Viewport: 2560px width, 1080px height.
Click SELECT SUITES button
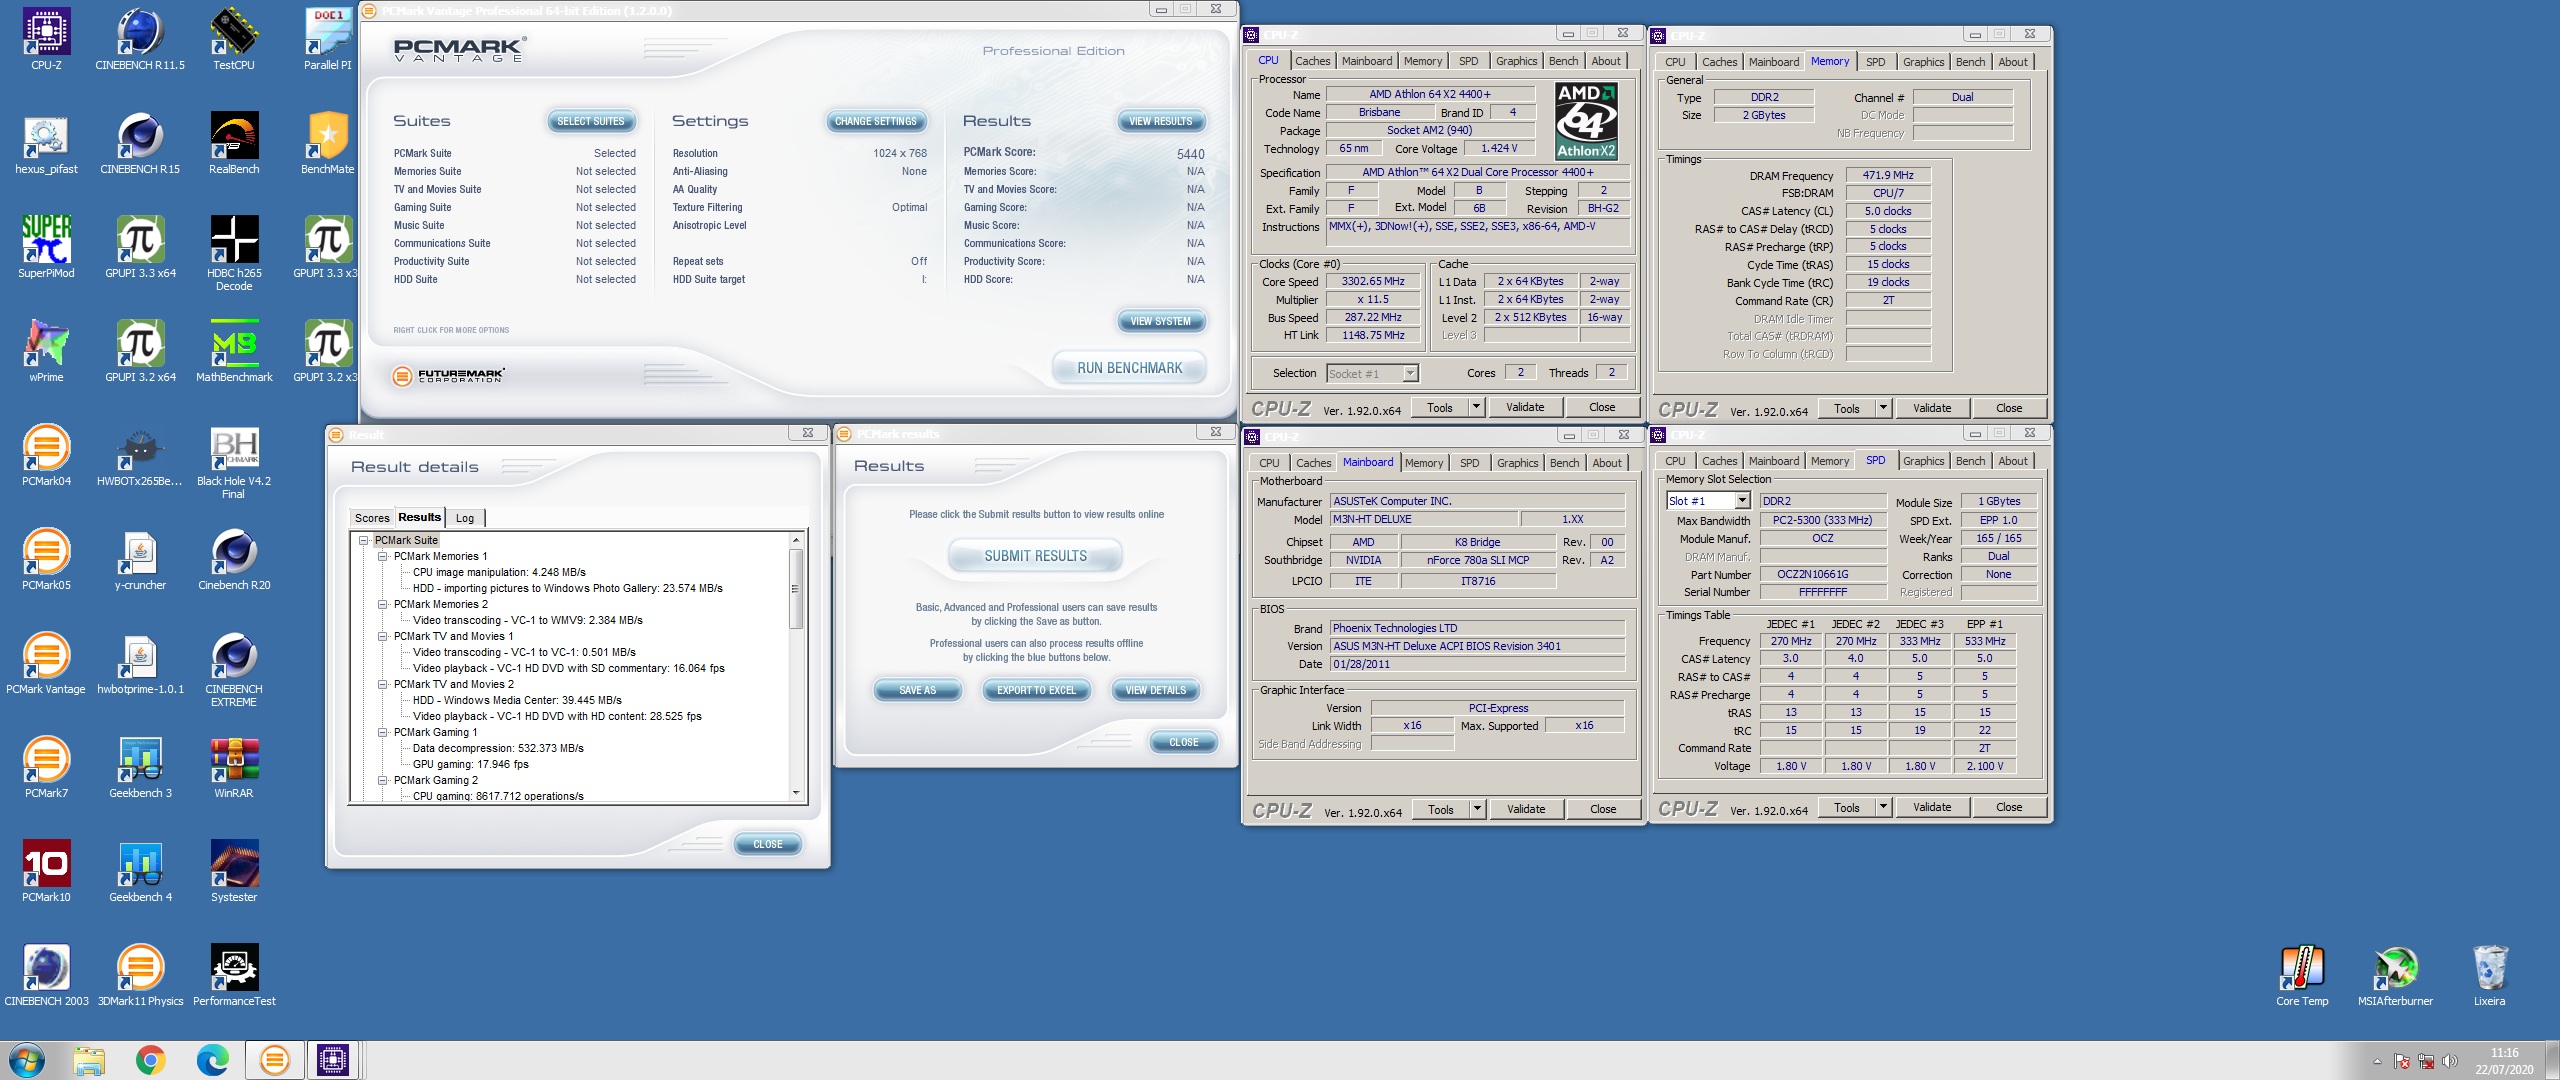(591, 121)
